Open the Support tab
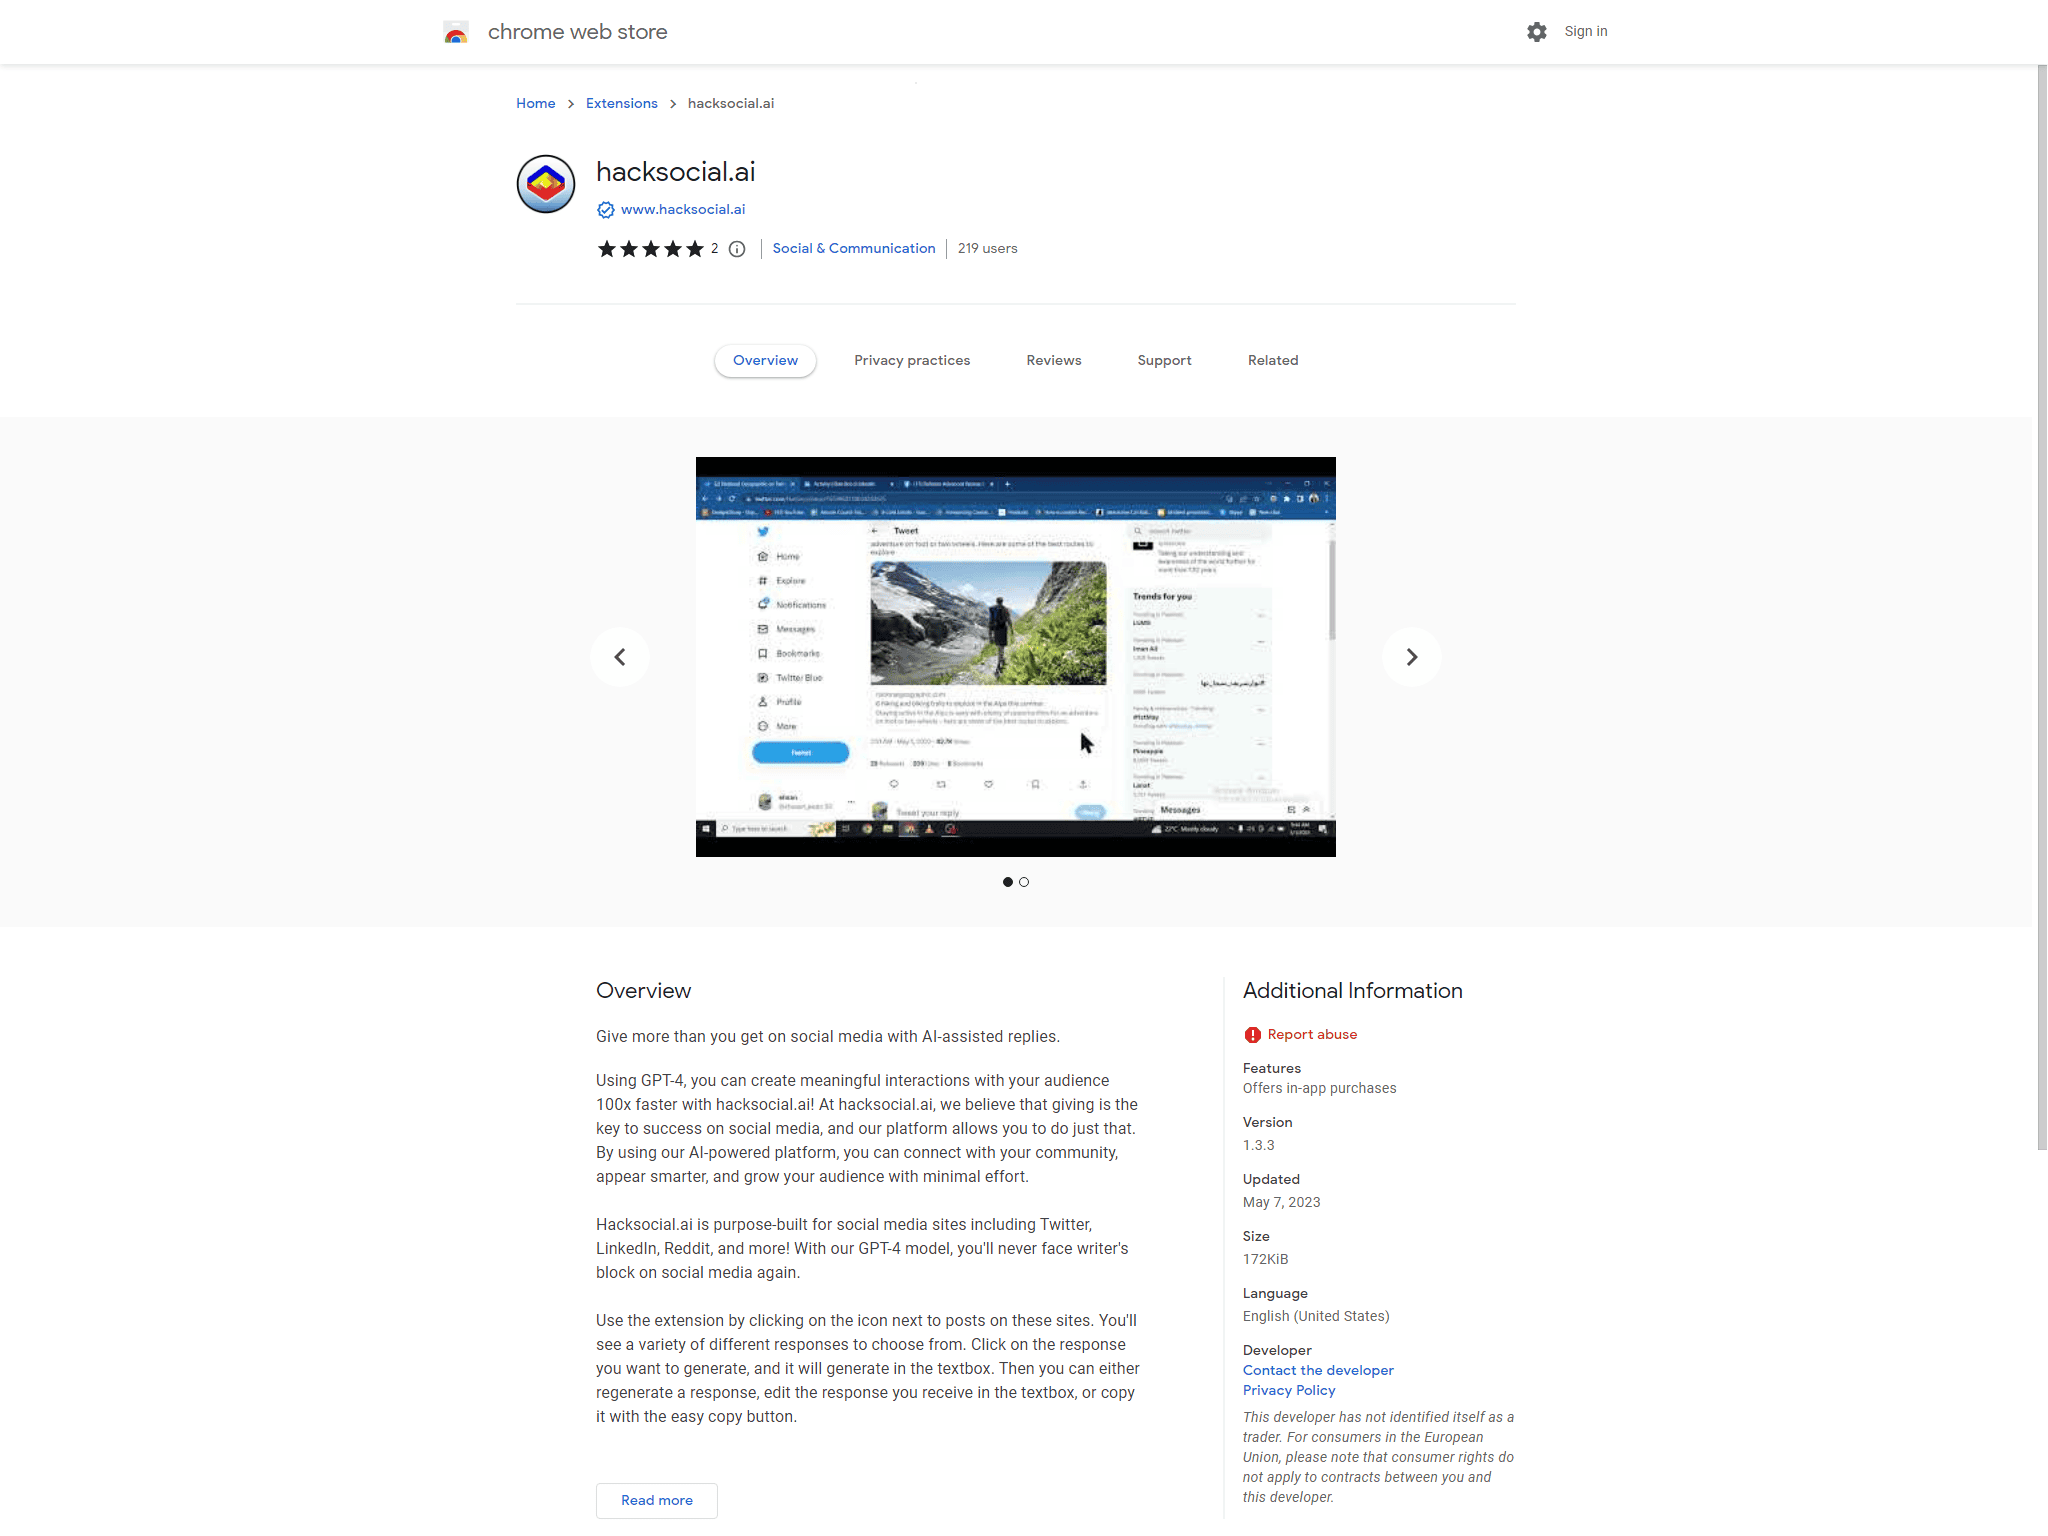The height and width of the screenshot is (1536, 2048). tap(1165, 361)
